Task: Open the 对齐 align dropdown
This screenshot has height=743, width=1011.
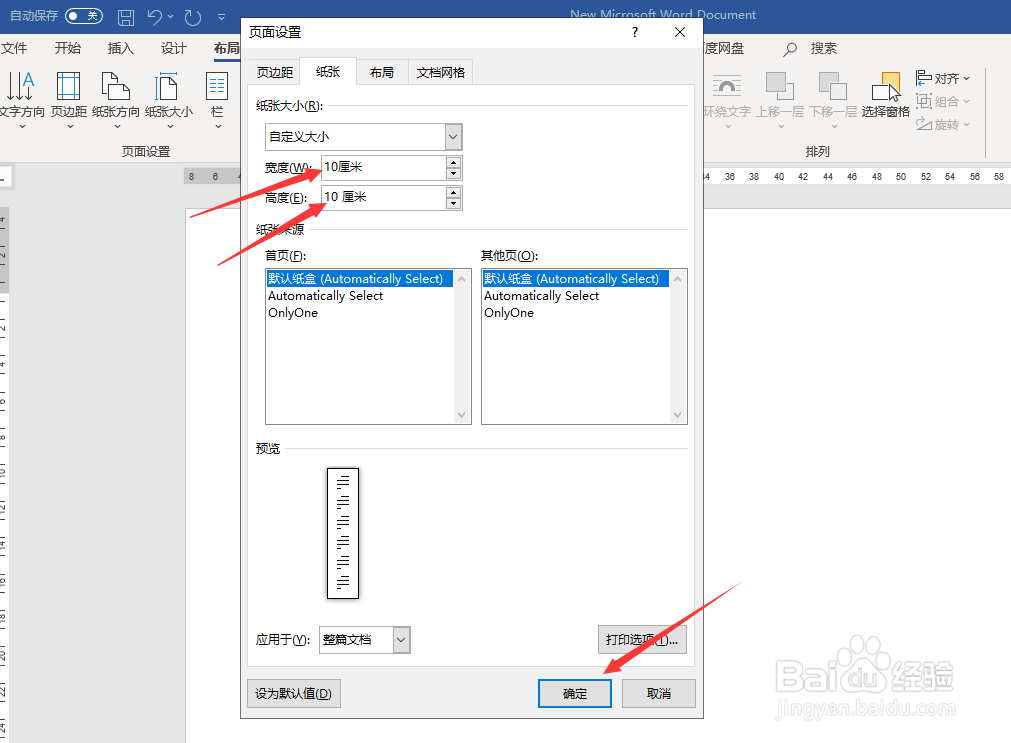Action: [x=943, y=78]
